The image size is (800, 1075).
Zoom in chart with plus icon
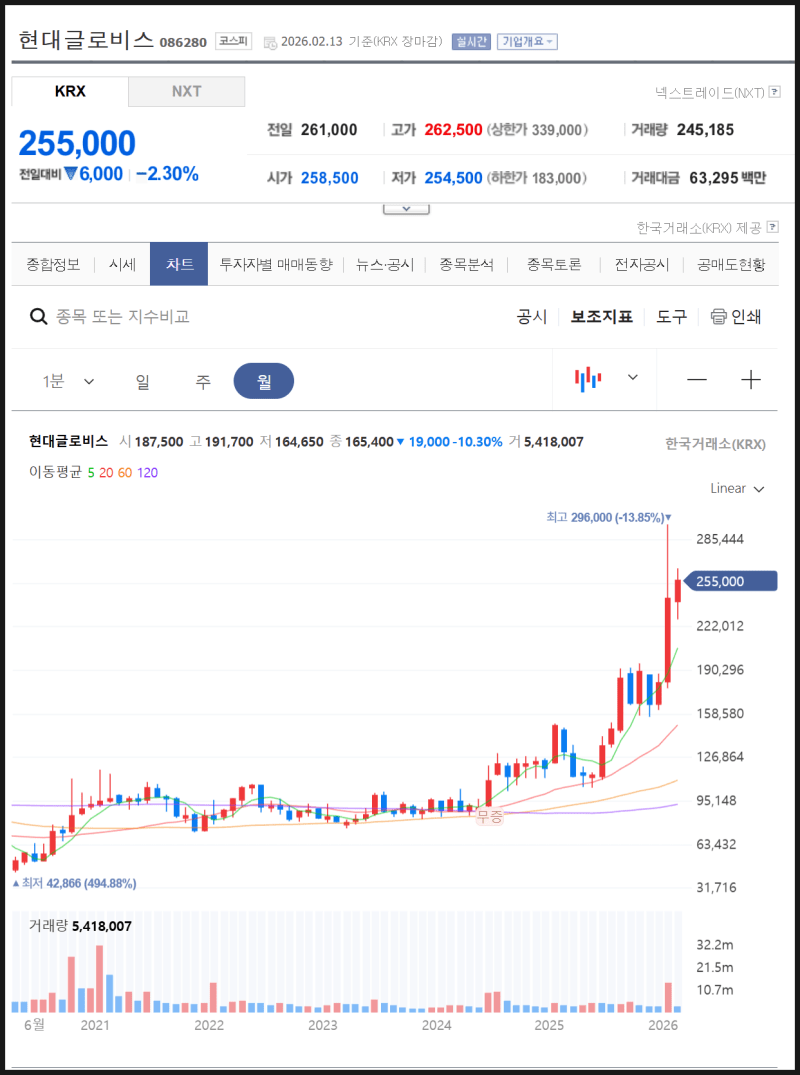(751, 380)
